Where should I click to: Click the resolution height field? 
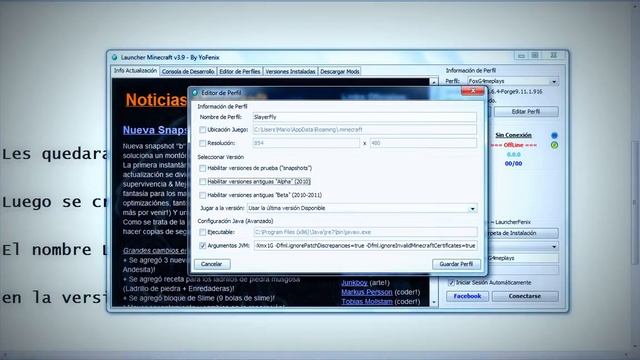(423, 143)
